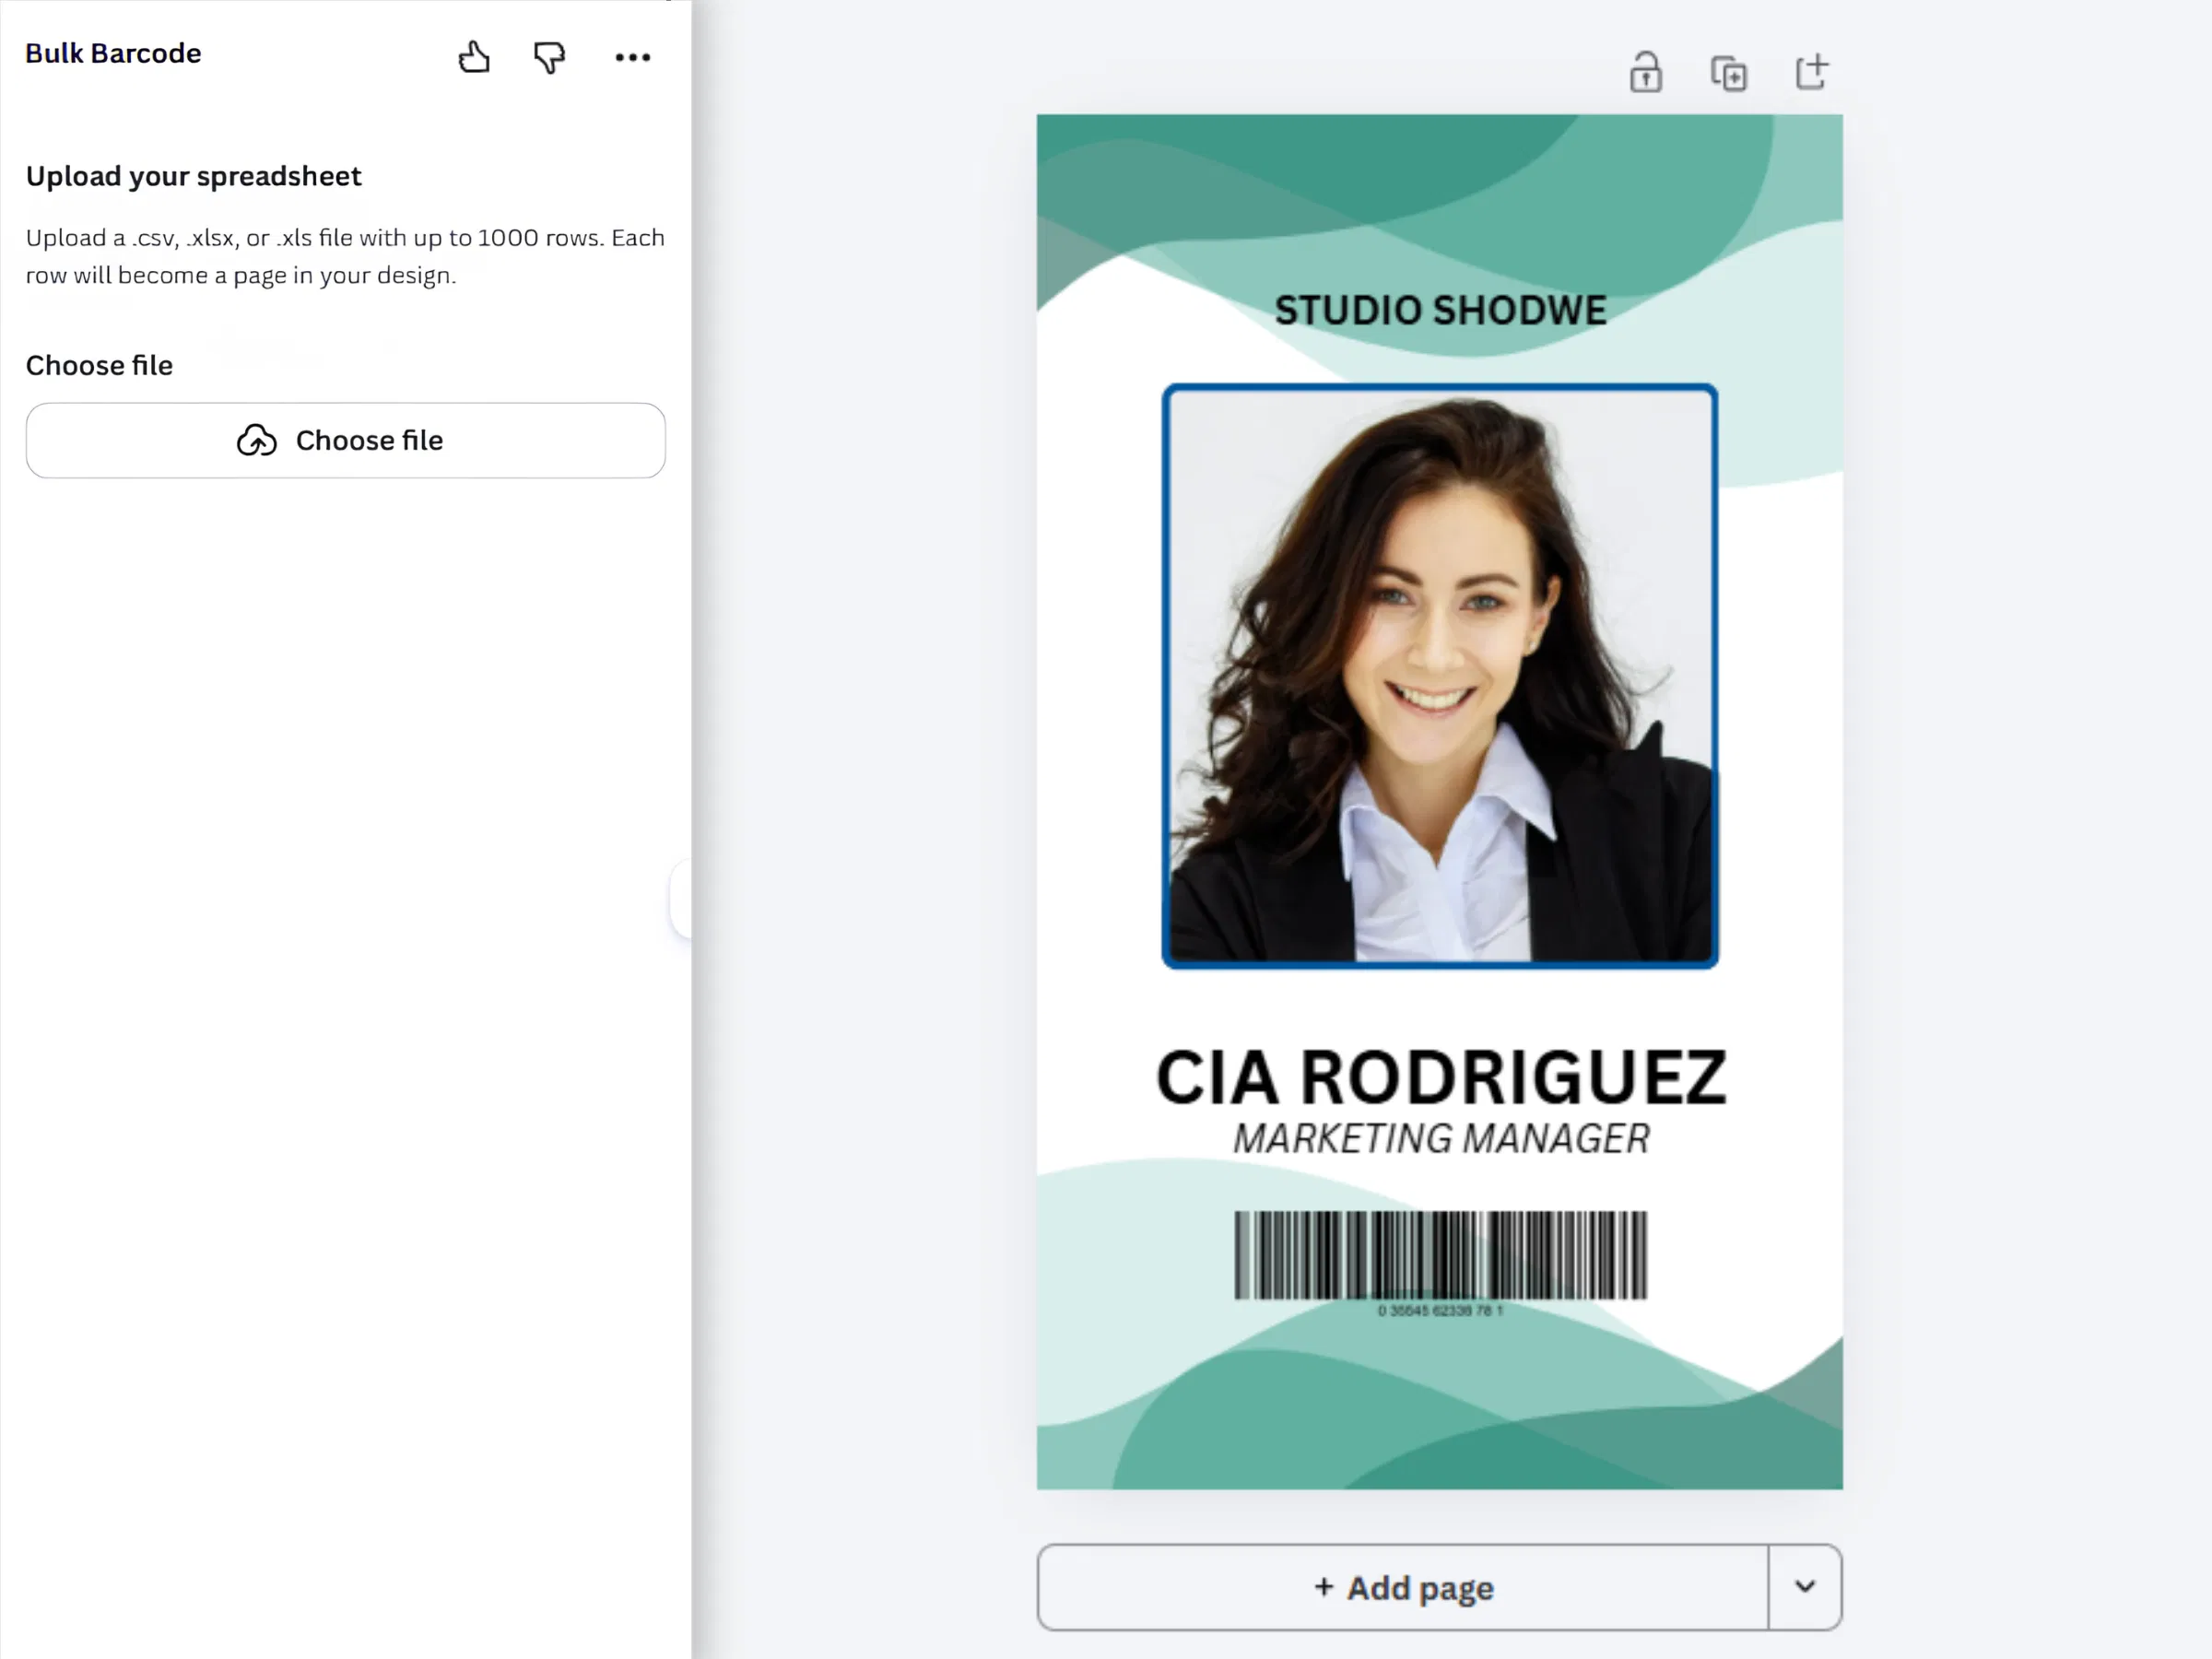Viewport: 2212px width, 1659px height.
Task: Select the "STUDIO SHODWE" text
Action: click(x=1440, y=310)
